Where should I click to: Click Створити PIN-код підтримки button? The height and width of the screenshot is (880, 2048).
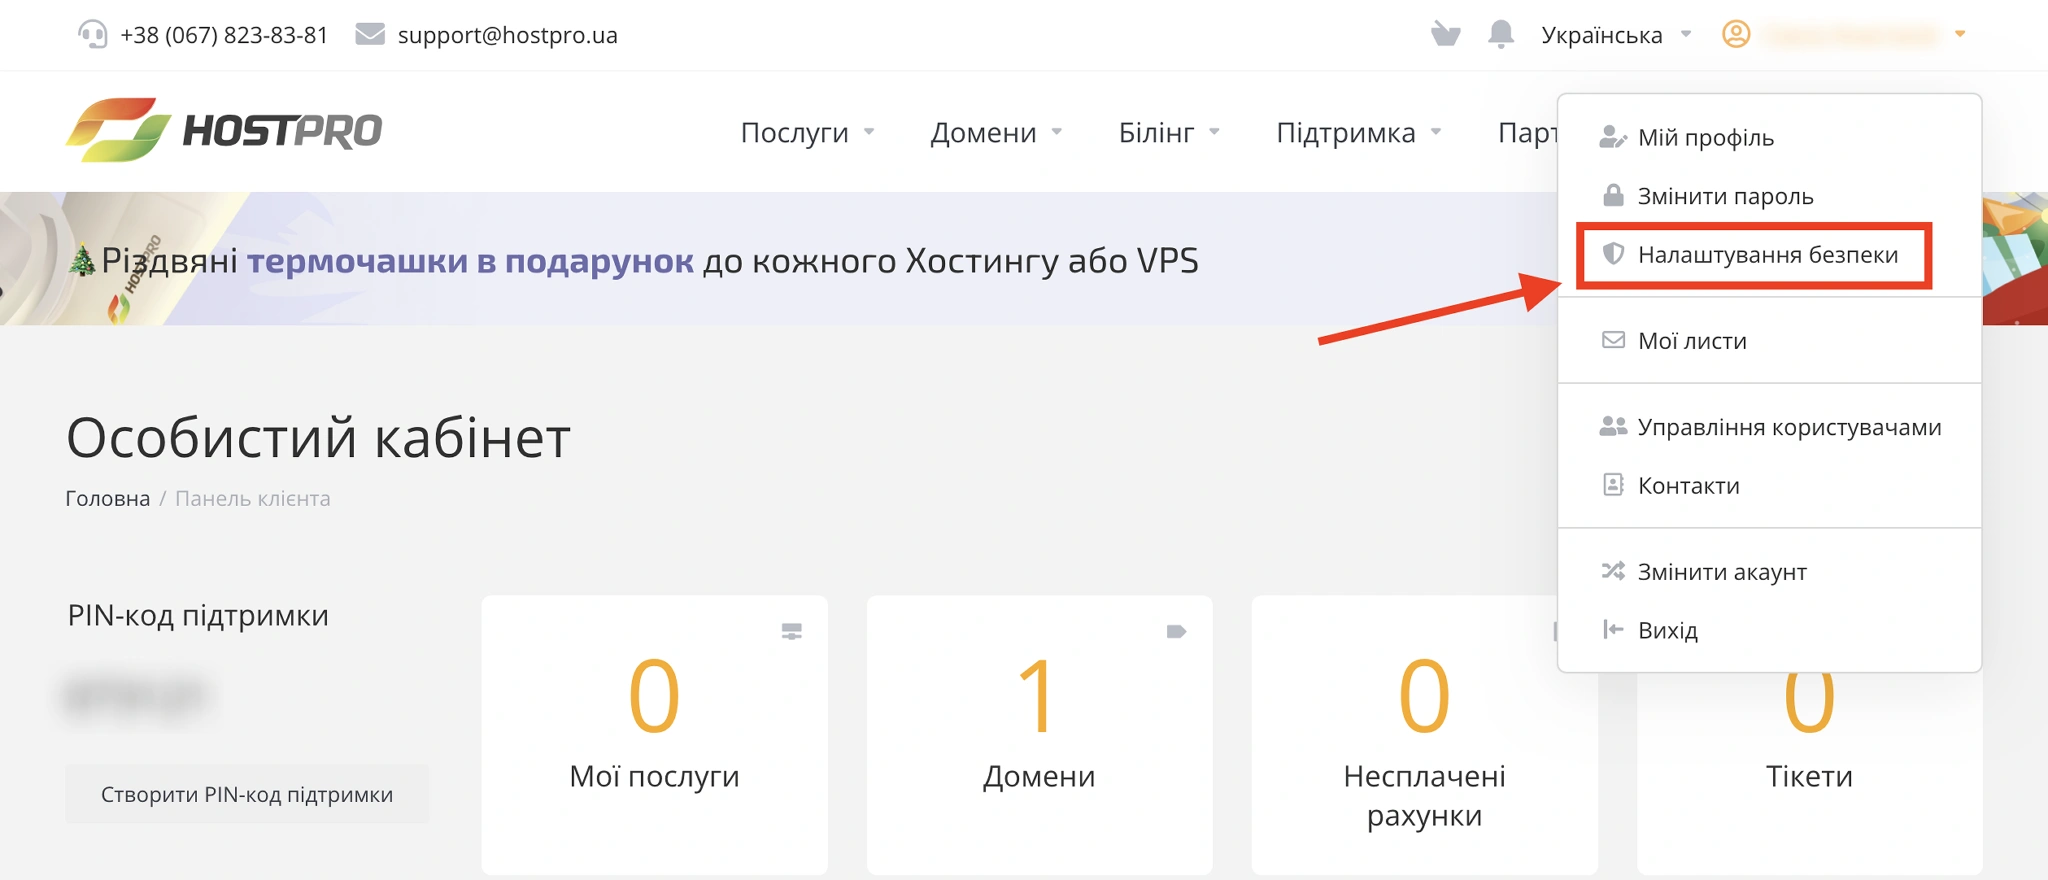[246, 793]
